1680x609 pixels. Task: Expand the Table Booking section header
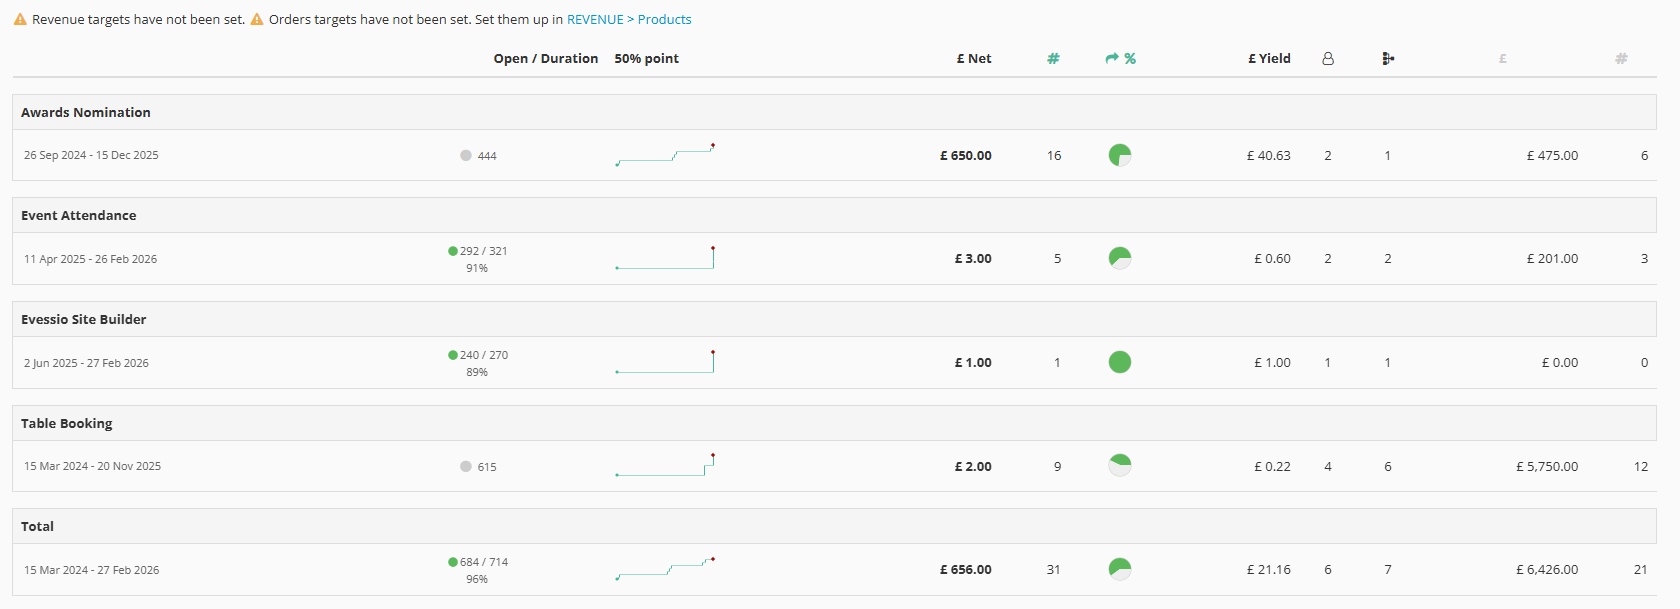[834, 423]
